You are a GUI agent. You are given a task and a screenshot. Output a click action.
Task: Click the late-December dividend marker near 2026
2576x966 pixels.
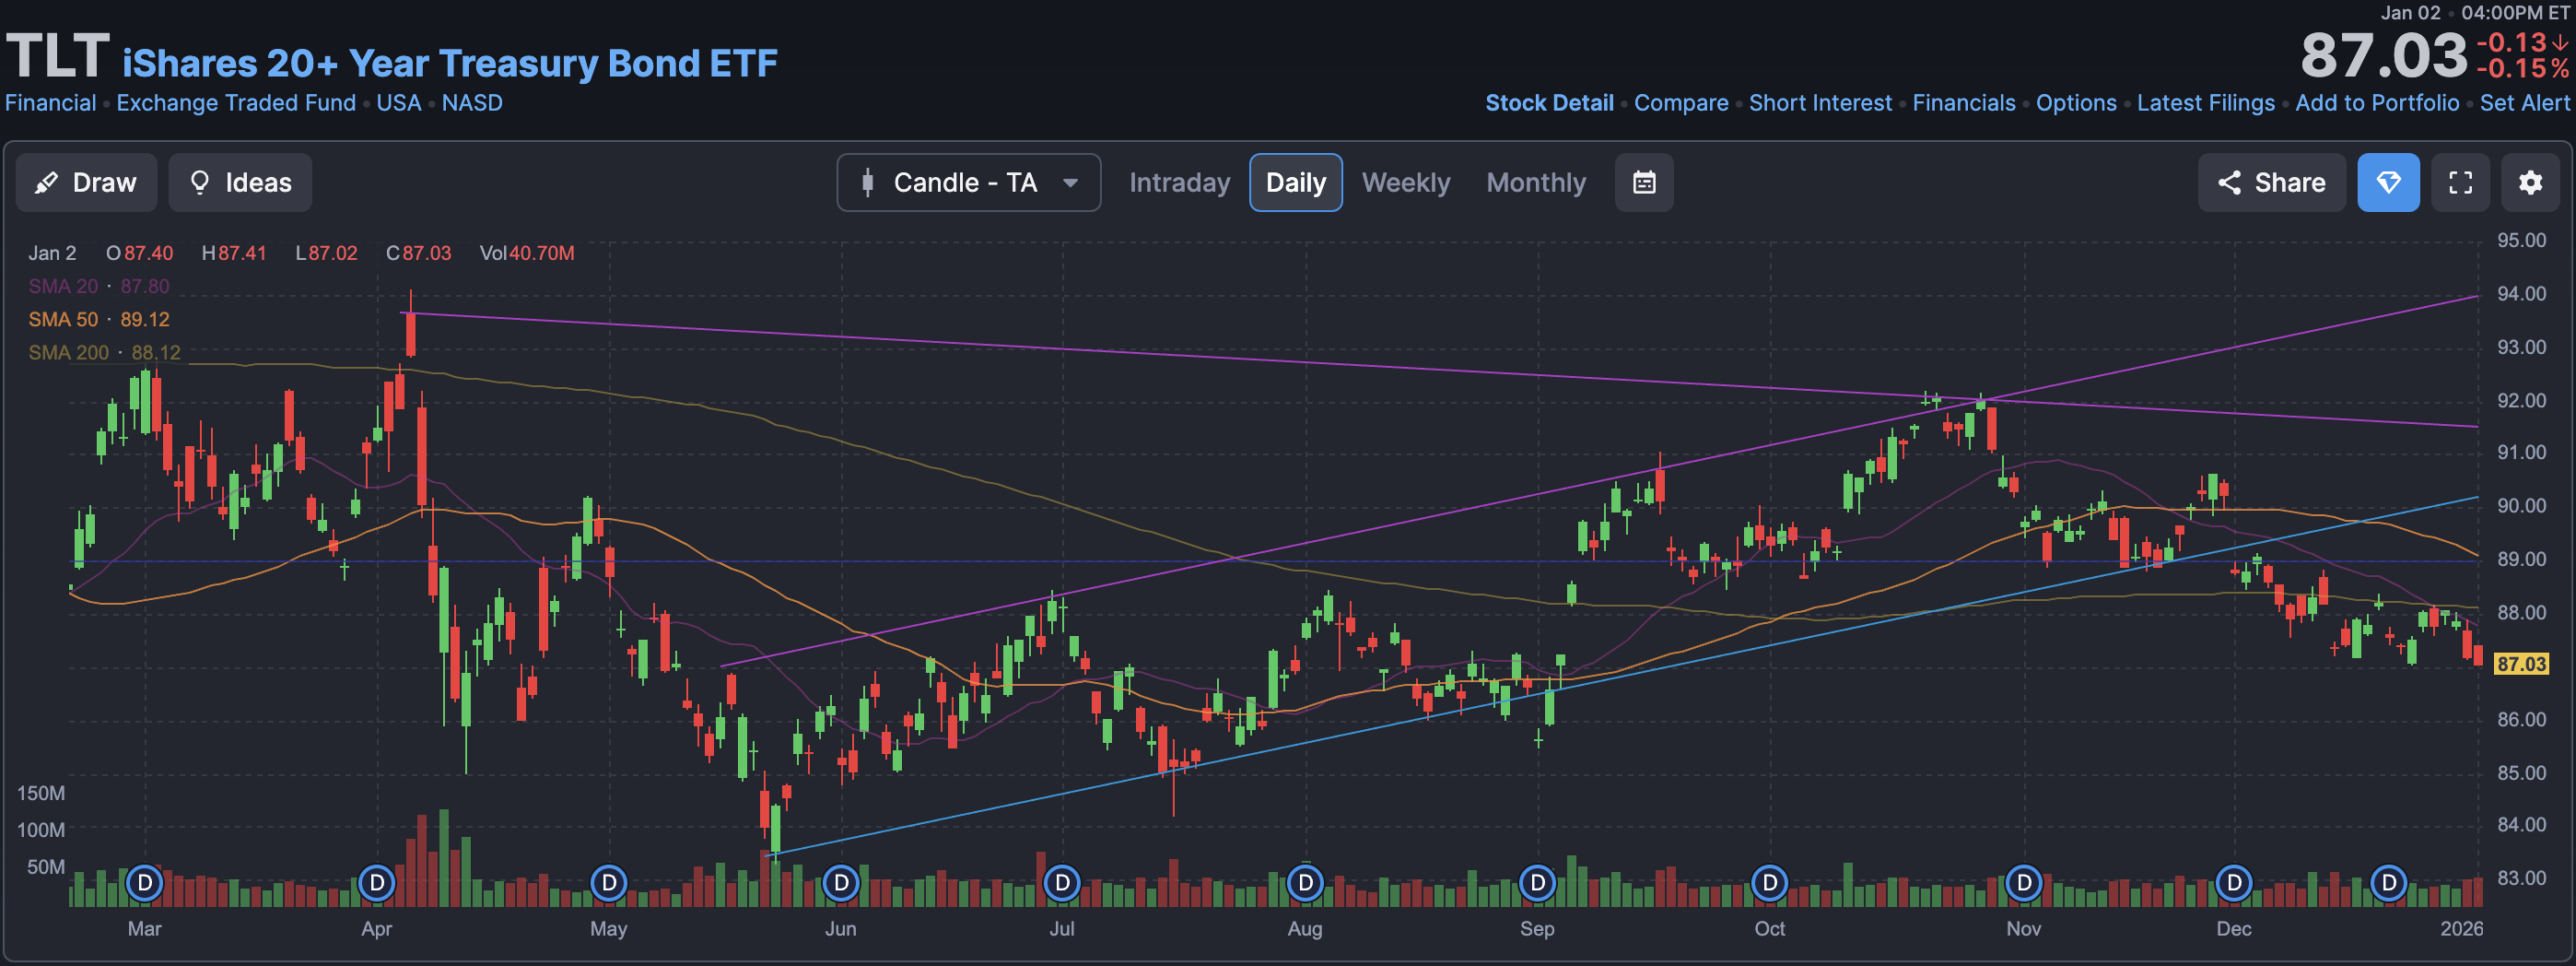coord(2388,883)
